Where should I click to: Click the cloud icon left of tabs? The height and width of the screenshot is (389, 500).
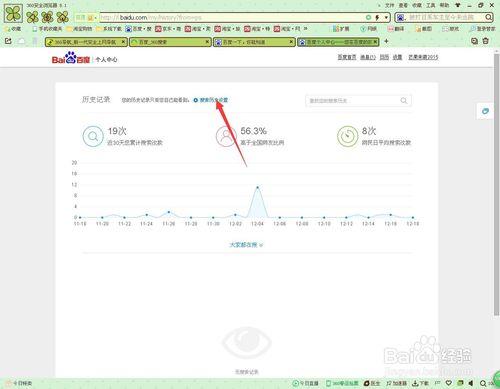click(x=21, y=41)
